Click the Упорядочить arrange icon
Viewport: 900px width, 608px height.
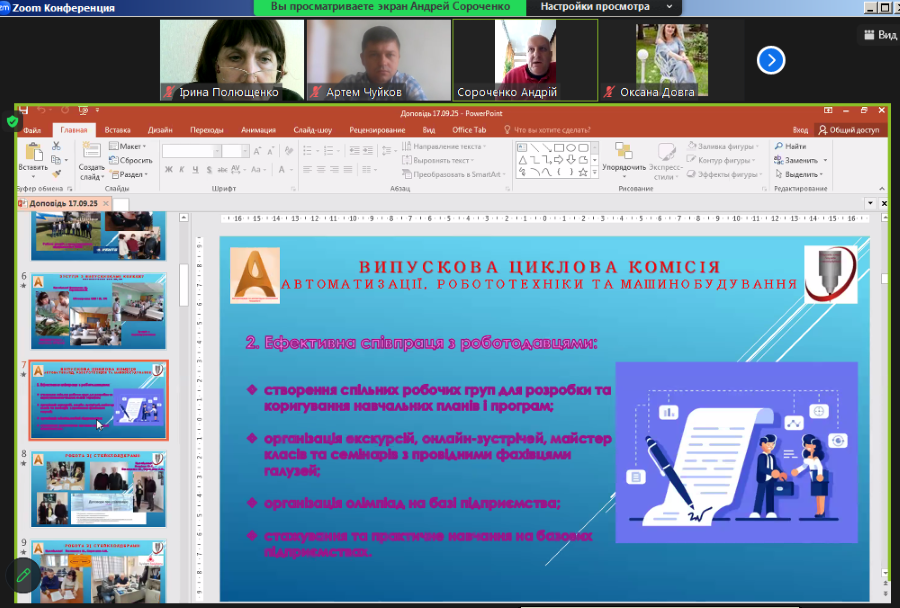point(624,153)
